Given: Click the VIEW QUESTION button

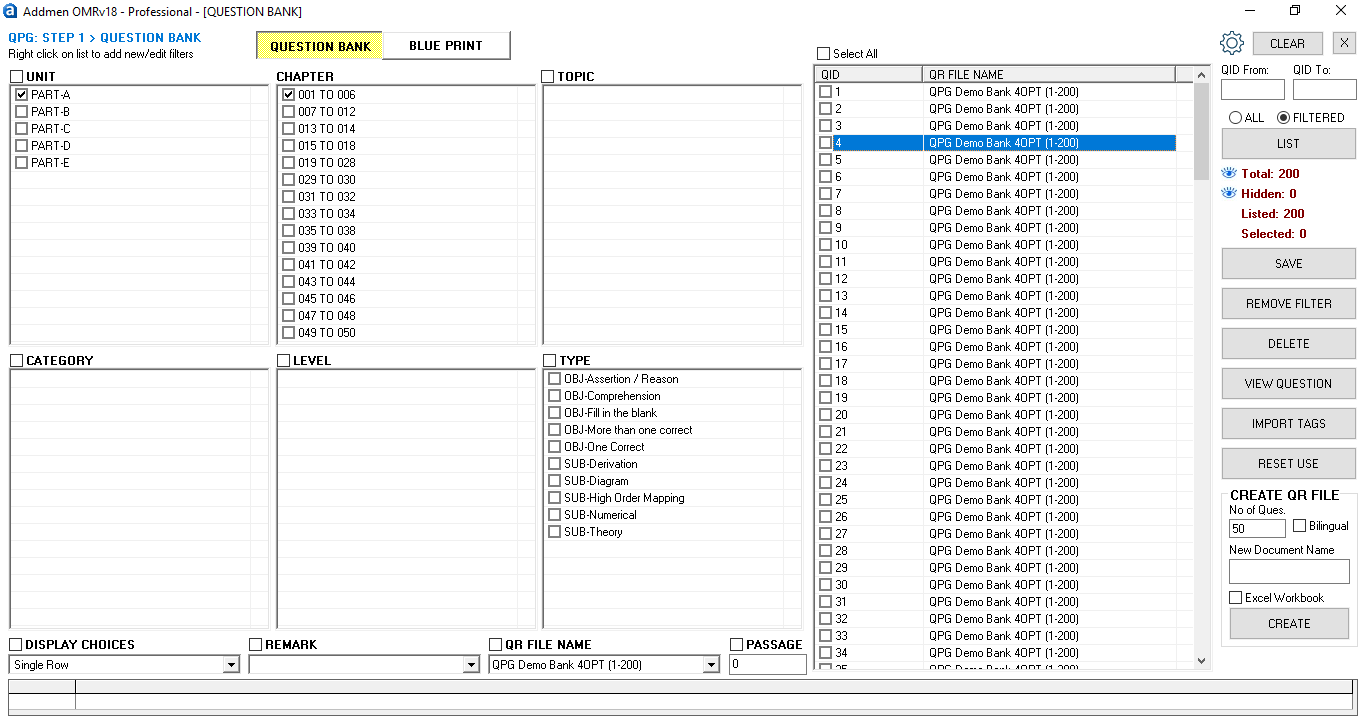Looking at the screenshot, I should (1288, 383).
